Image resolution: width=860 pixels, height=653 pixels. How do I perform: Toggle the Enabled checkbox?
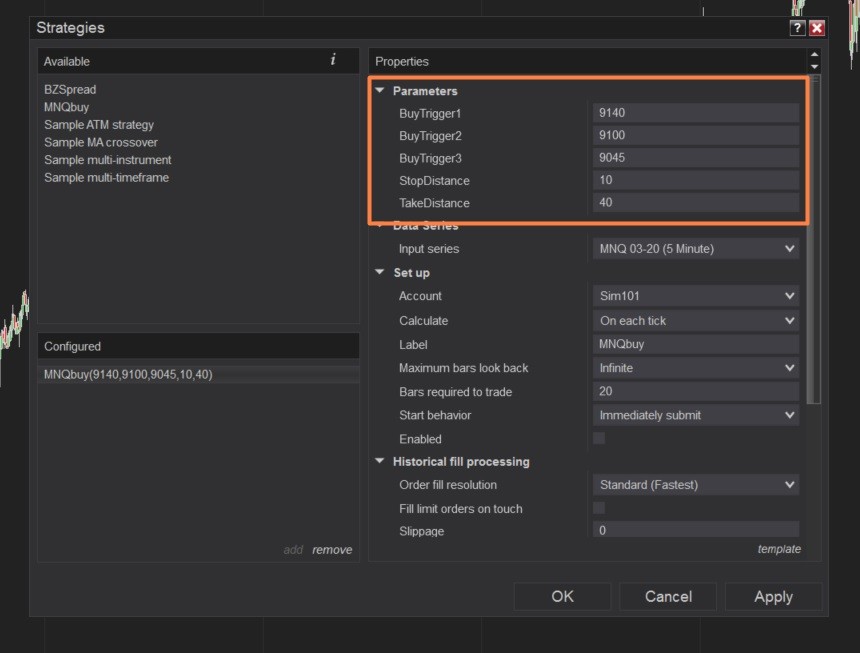(599, 438)
